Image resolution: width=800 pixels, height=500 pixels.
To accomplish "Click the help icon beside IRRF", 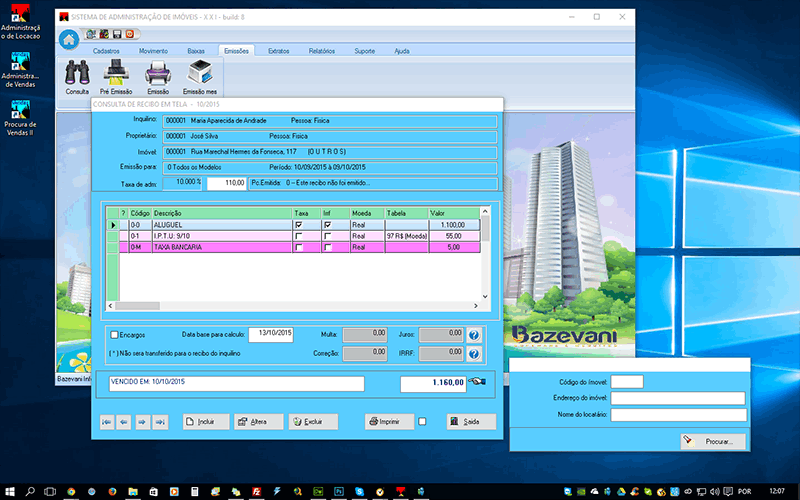I will coord(474,354).
